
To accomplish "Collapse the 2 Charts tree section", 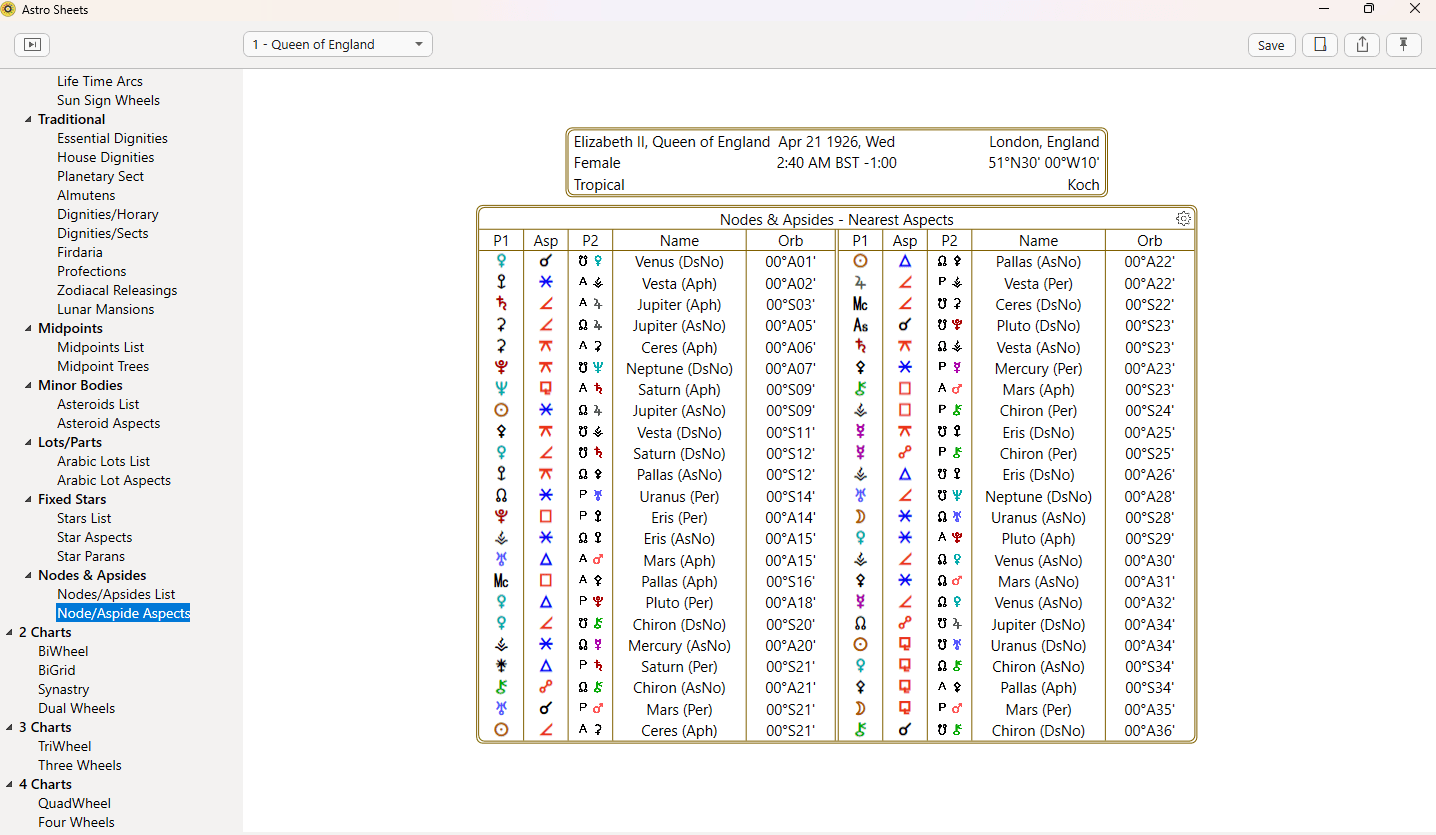I will click(x=9, y=633).
